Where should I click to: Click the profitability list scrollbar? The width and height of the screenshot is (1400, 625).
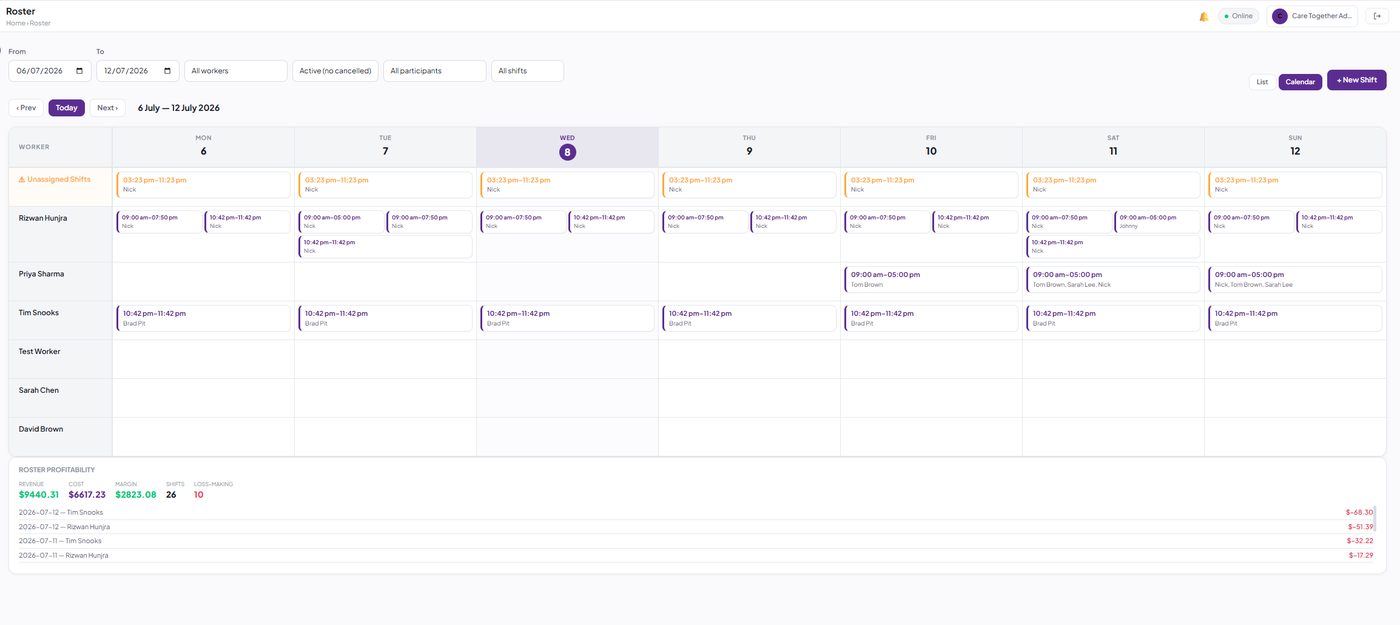(1376, 520)
